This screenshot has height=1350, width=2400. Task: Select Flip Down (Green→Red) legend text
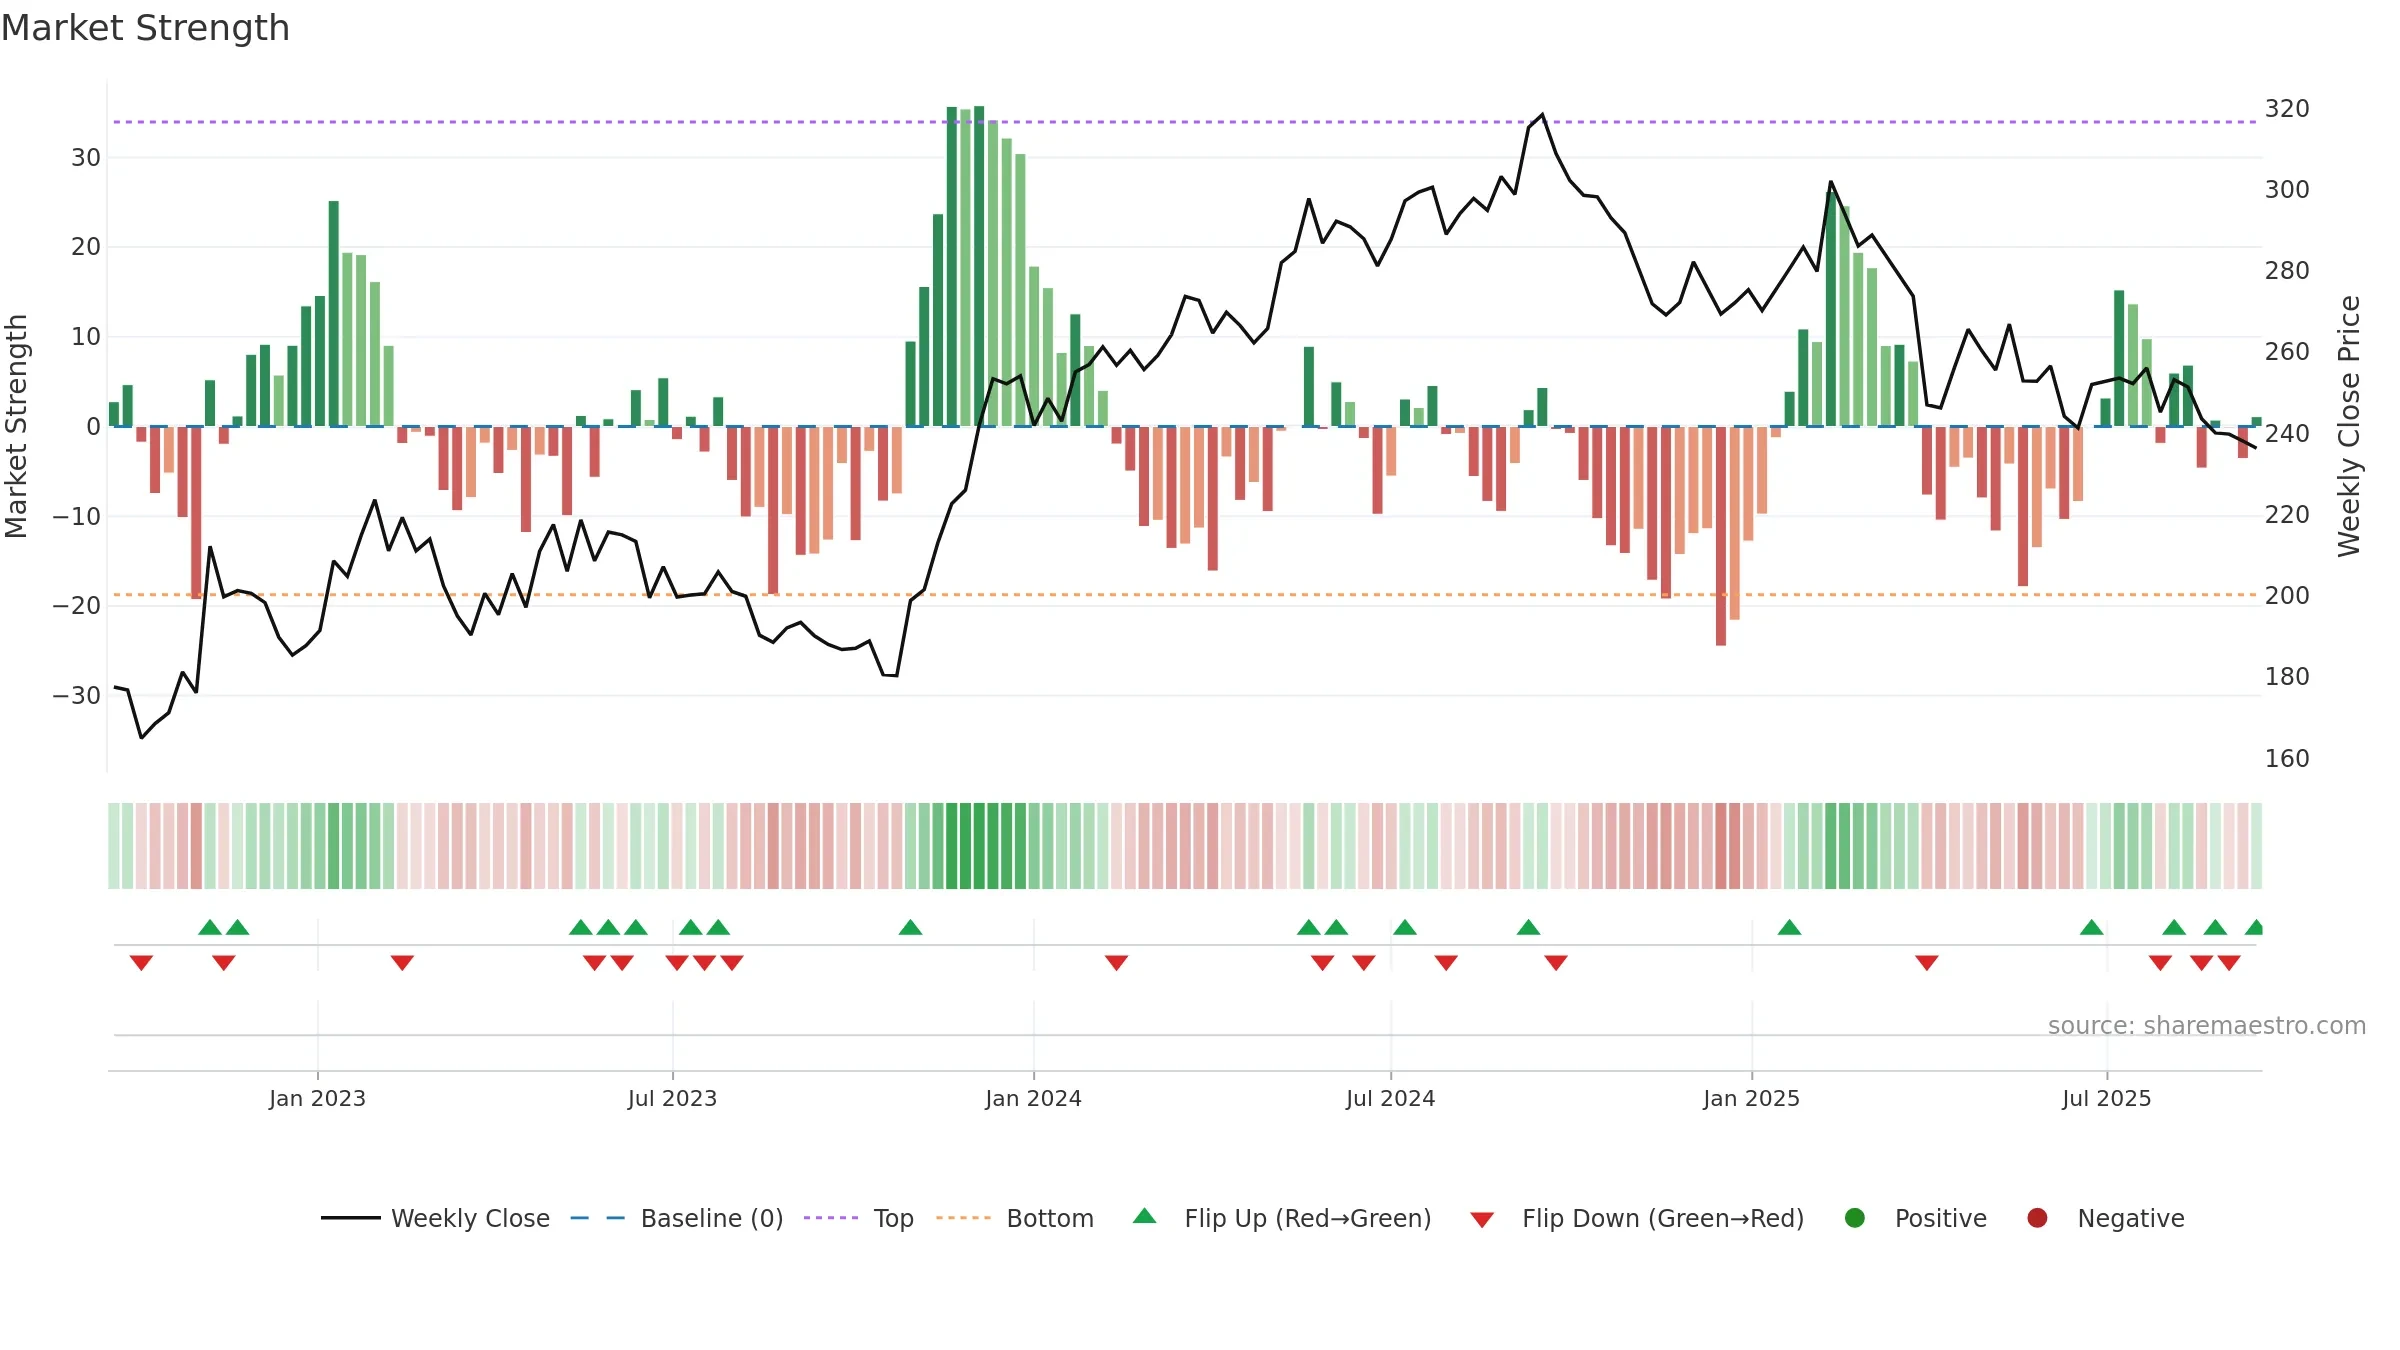1663,1218
